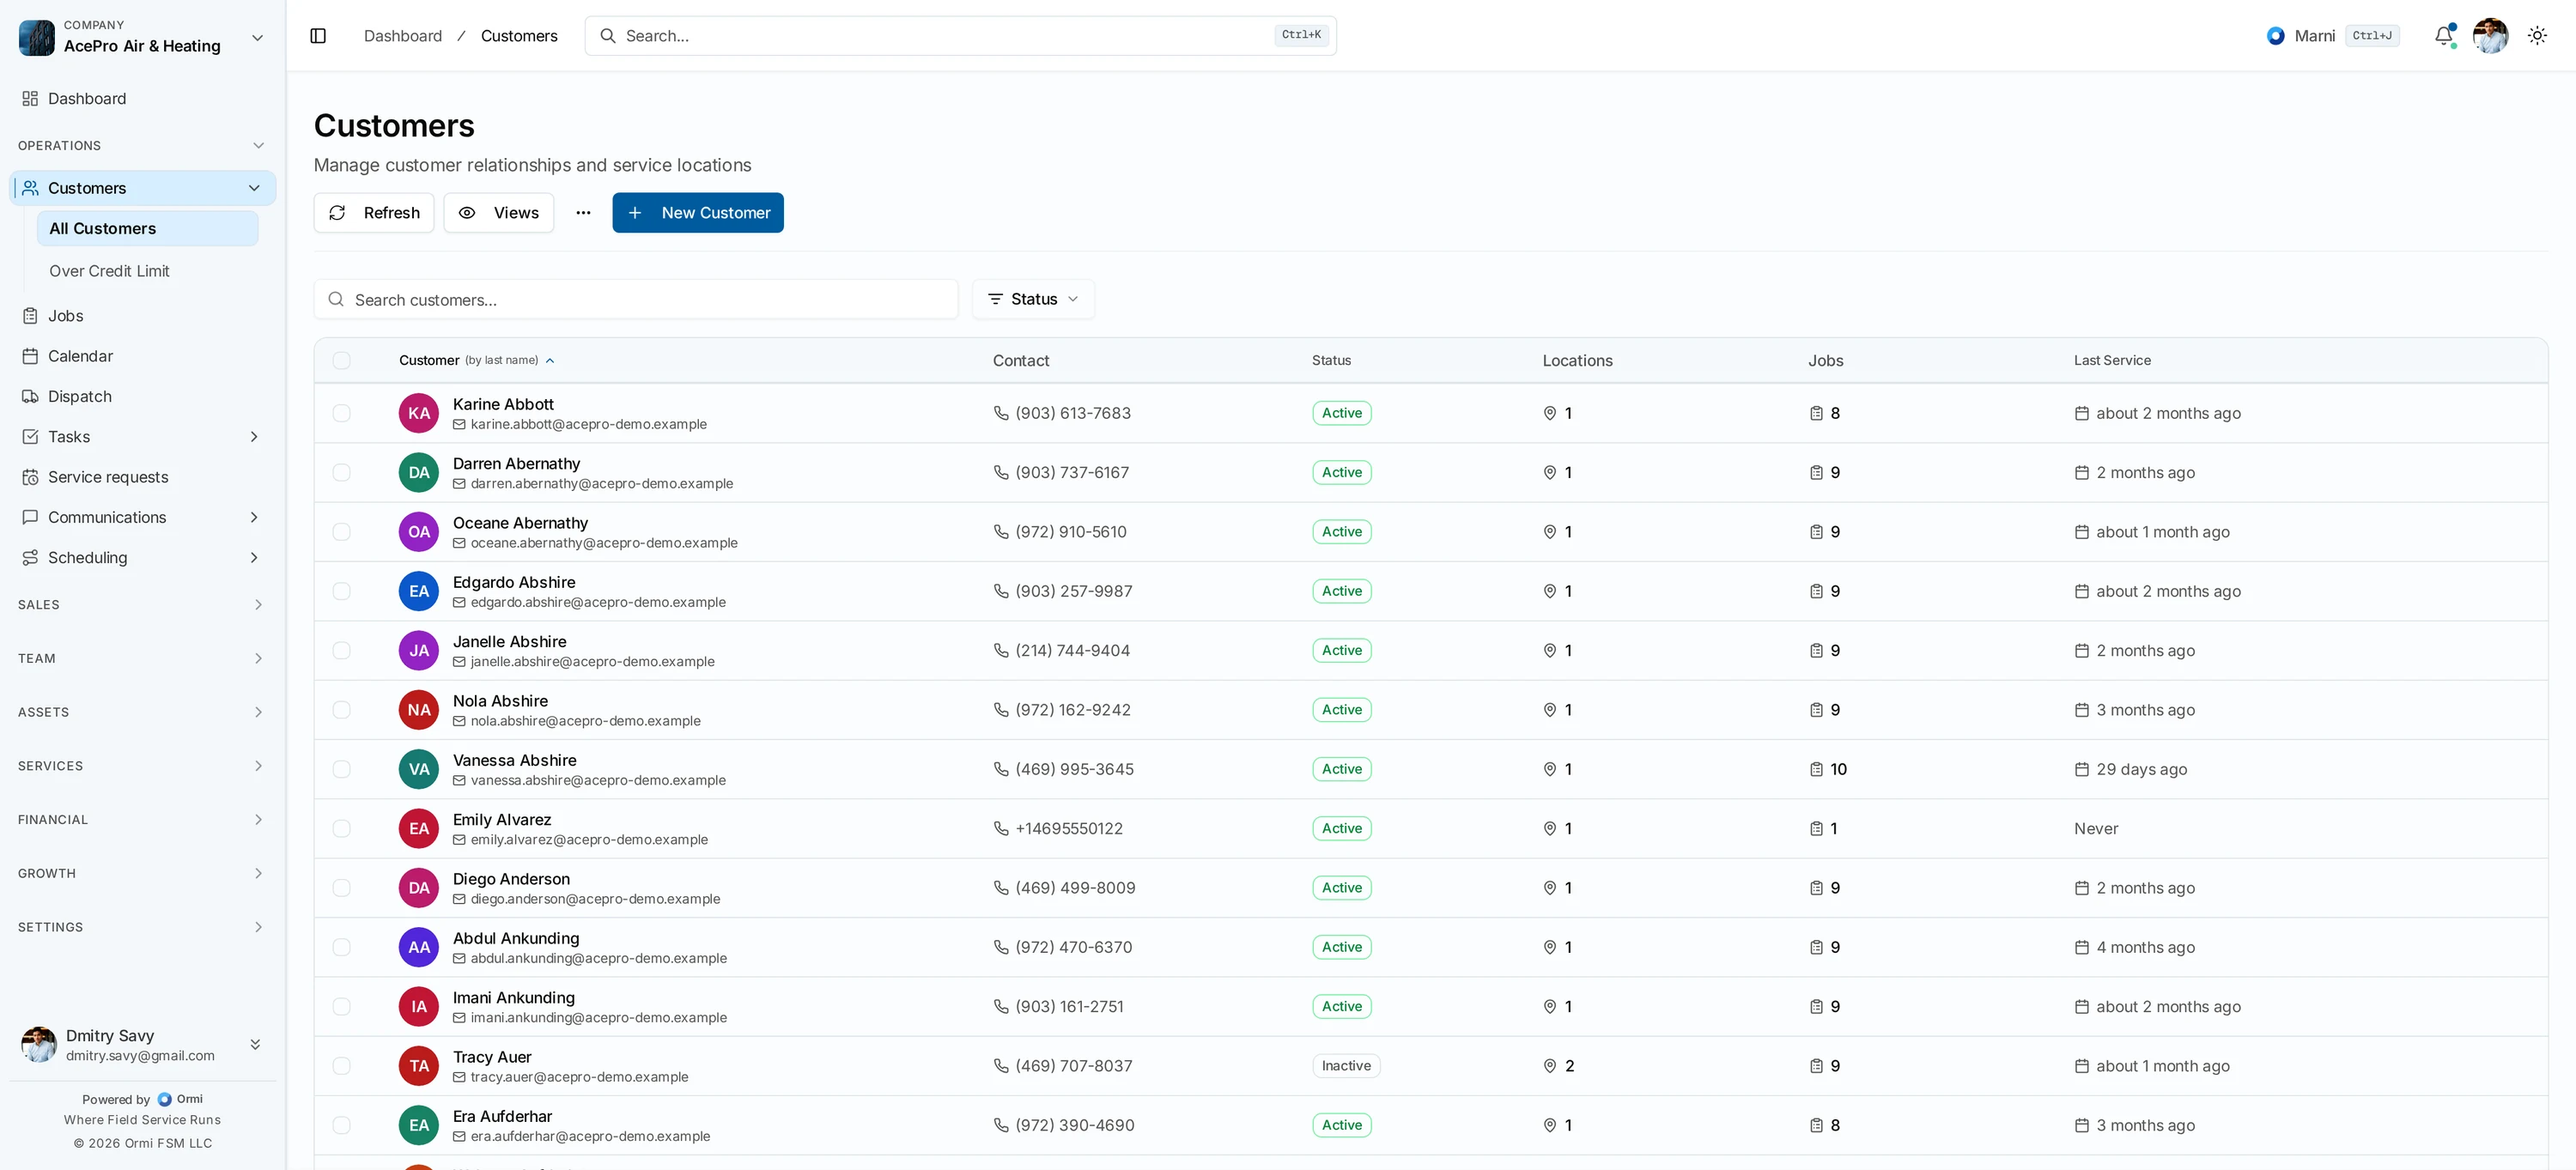Expand the Tasks submenu

click(x=254, y=437)
